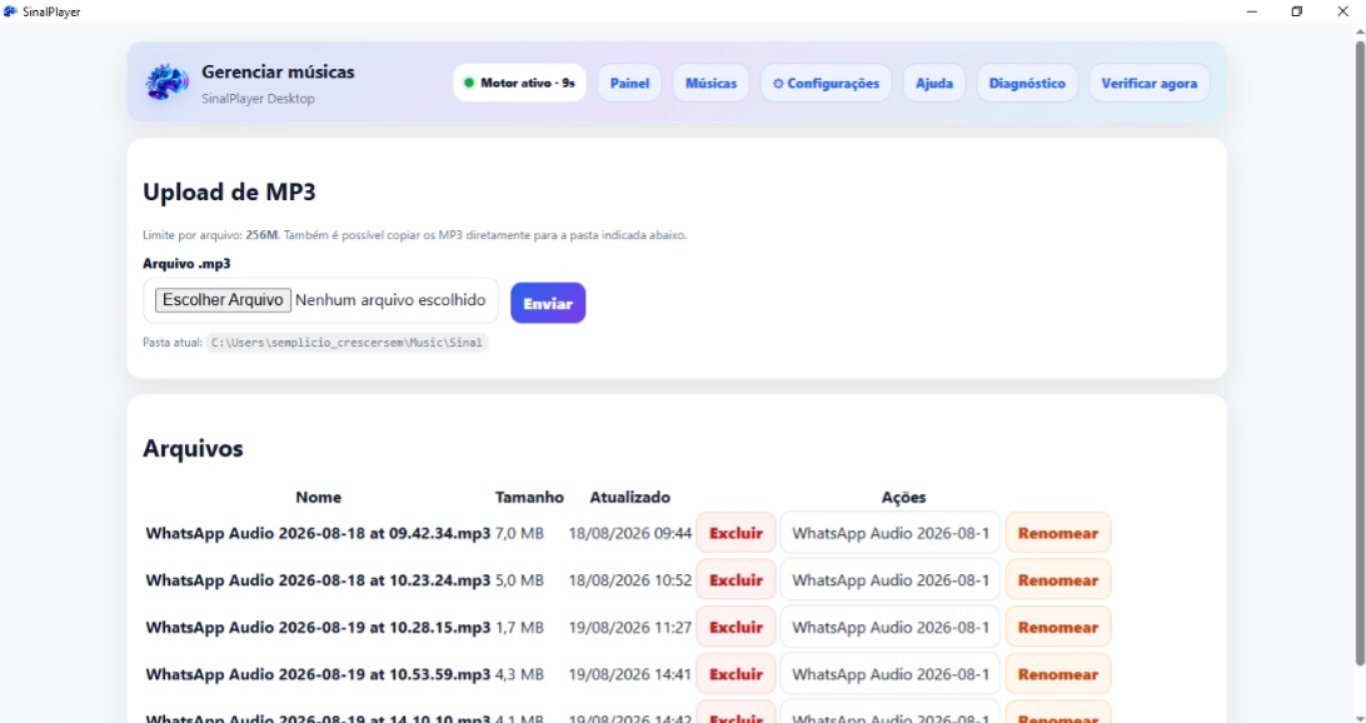
Task: Open the Ajuda page
Action: [x=934, y=83]
